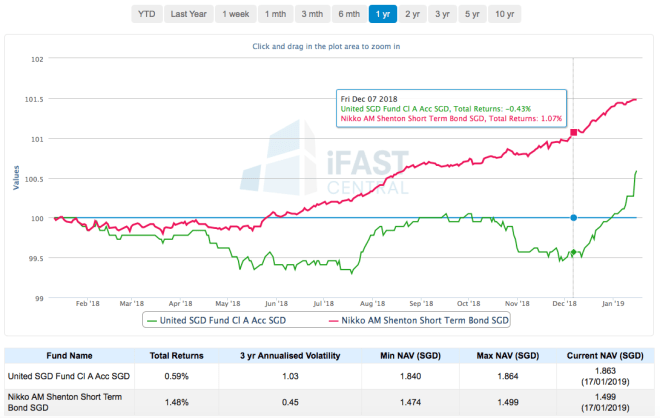The image size is (660, 418).
Task: Switch to 10 yr view
Action: pos(504,14)
